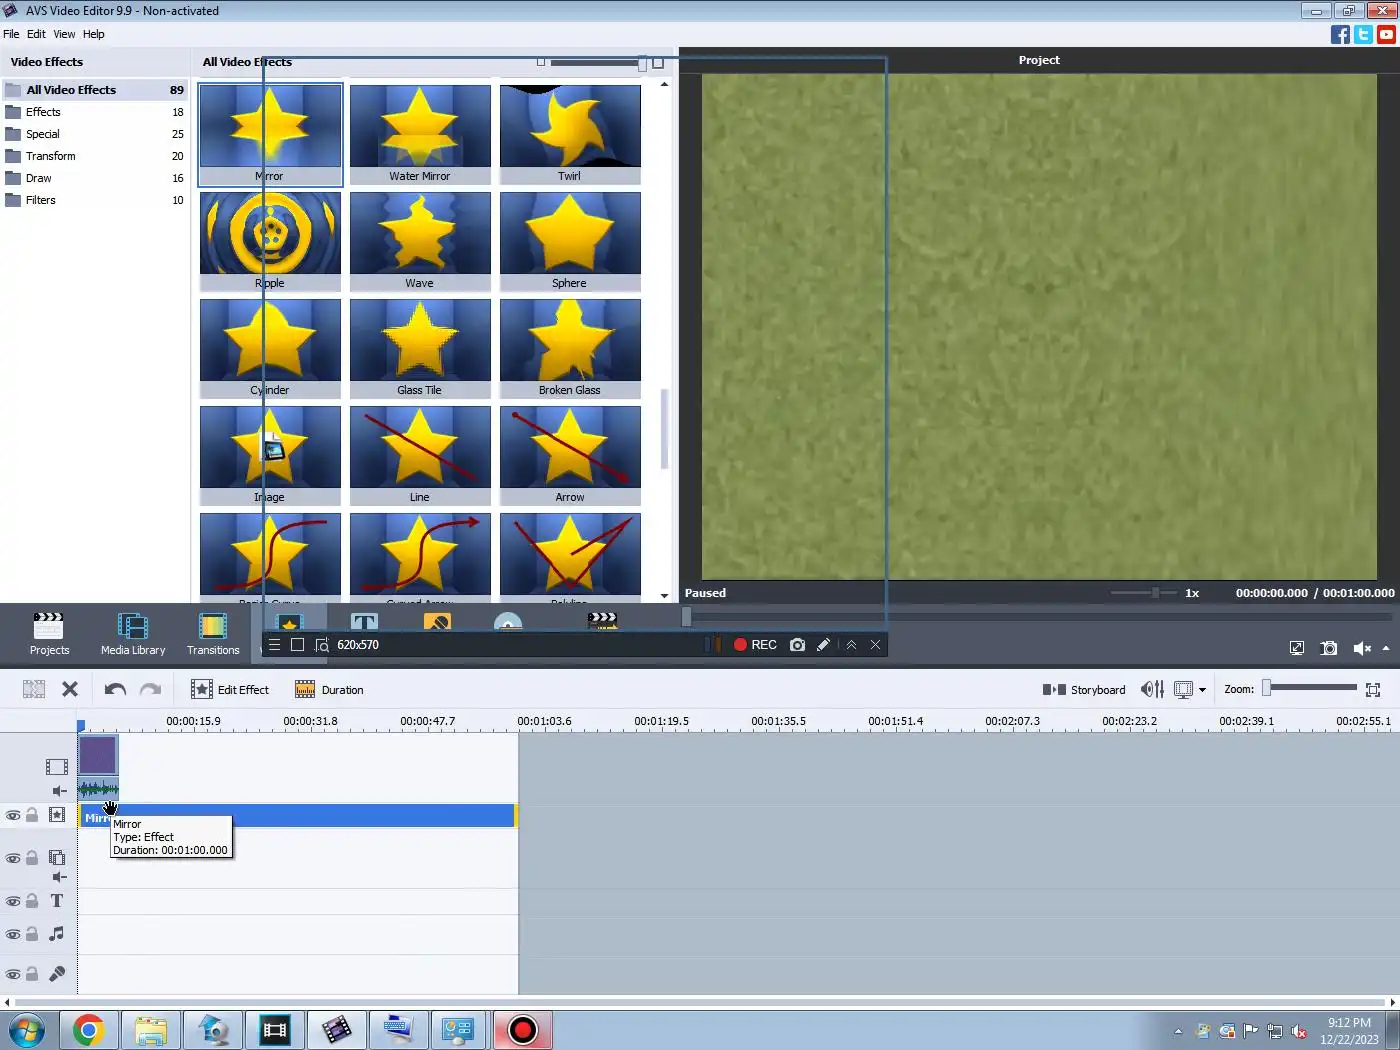Image resolution: width=1400 pixels, height=1050 pixels.
Task: Choose the Wave effect thumbnail
Action: tap(420, 241)
